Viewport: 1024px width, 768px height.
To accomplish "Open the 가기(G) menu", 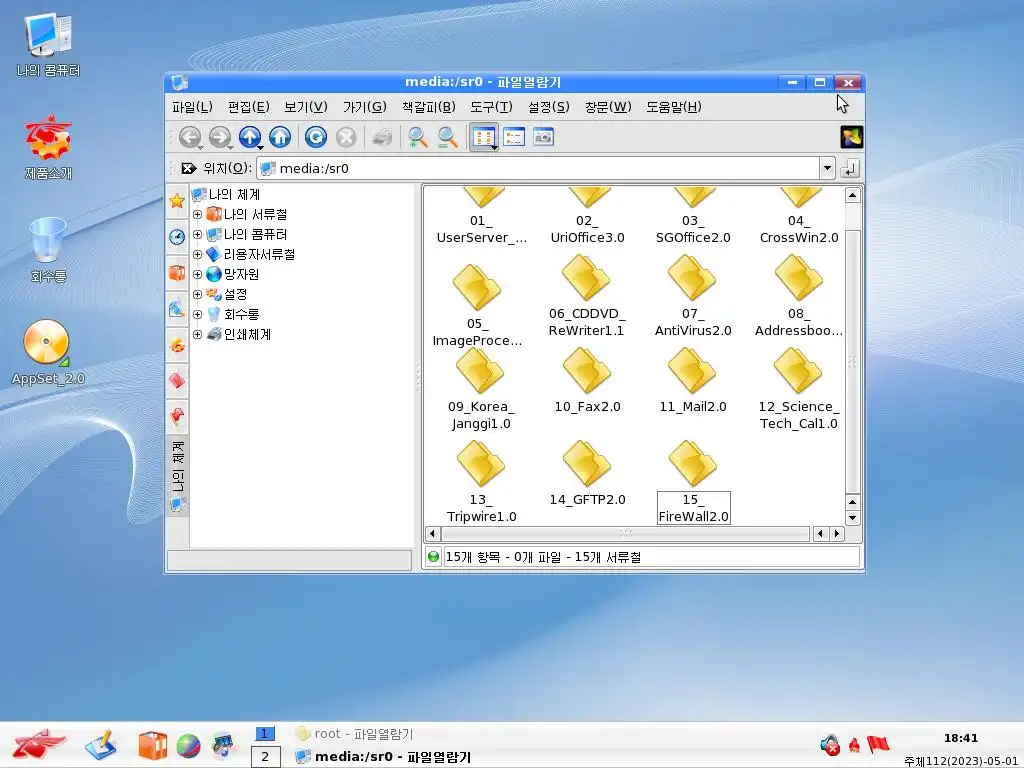I will pos(364,106).
